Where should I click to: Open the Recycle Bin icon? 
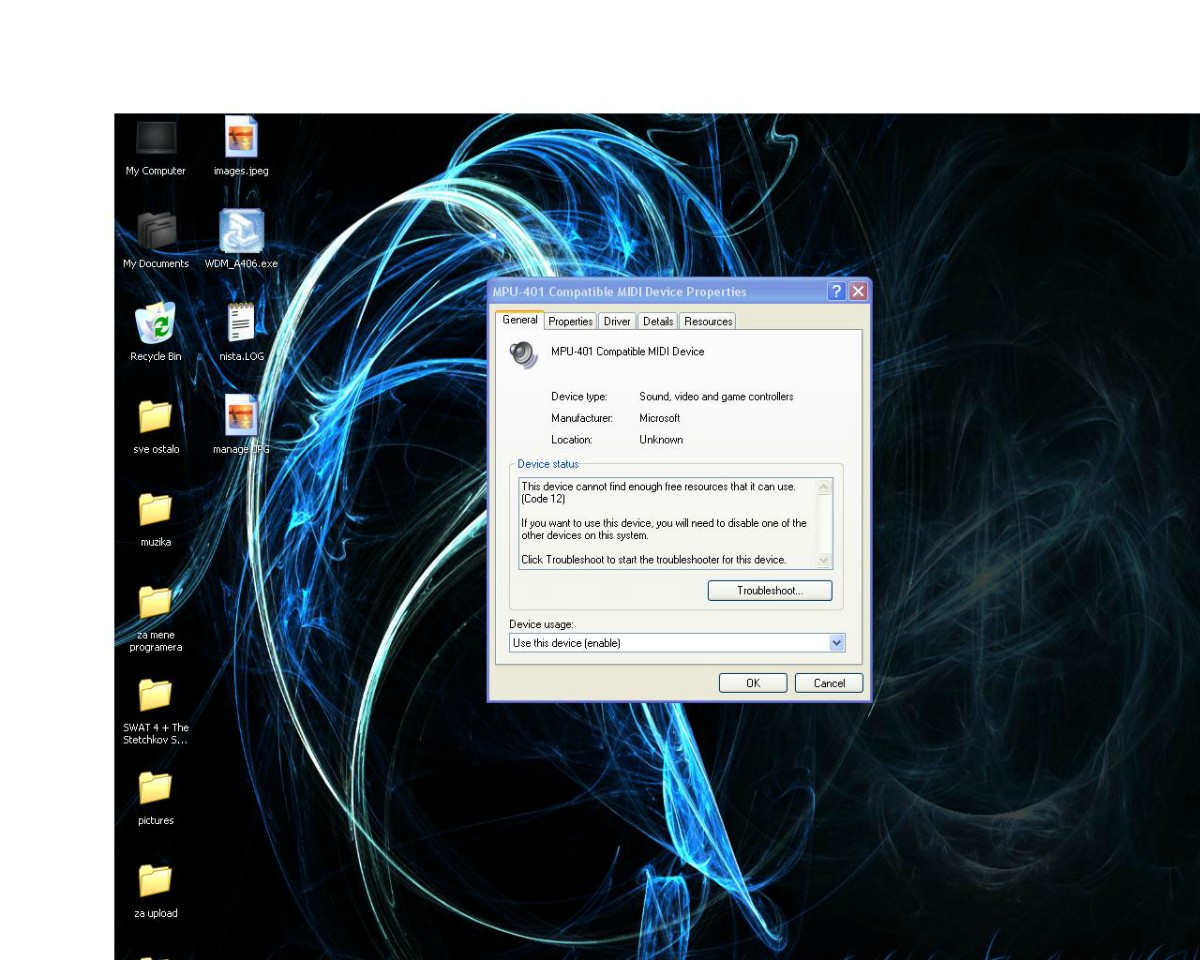pos(156,325)
